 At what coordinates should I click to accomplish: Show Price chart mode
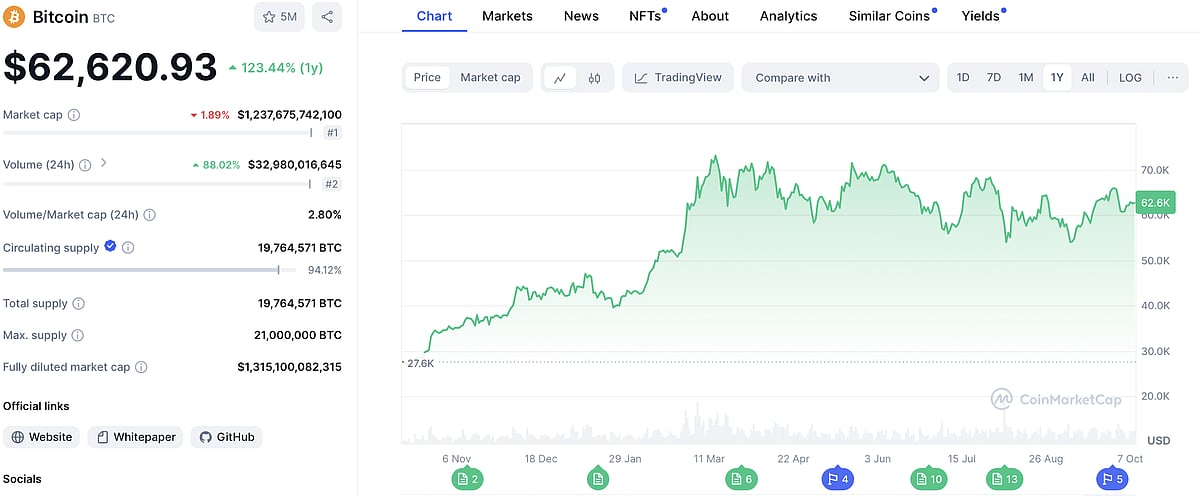point(427,78)
